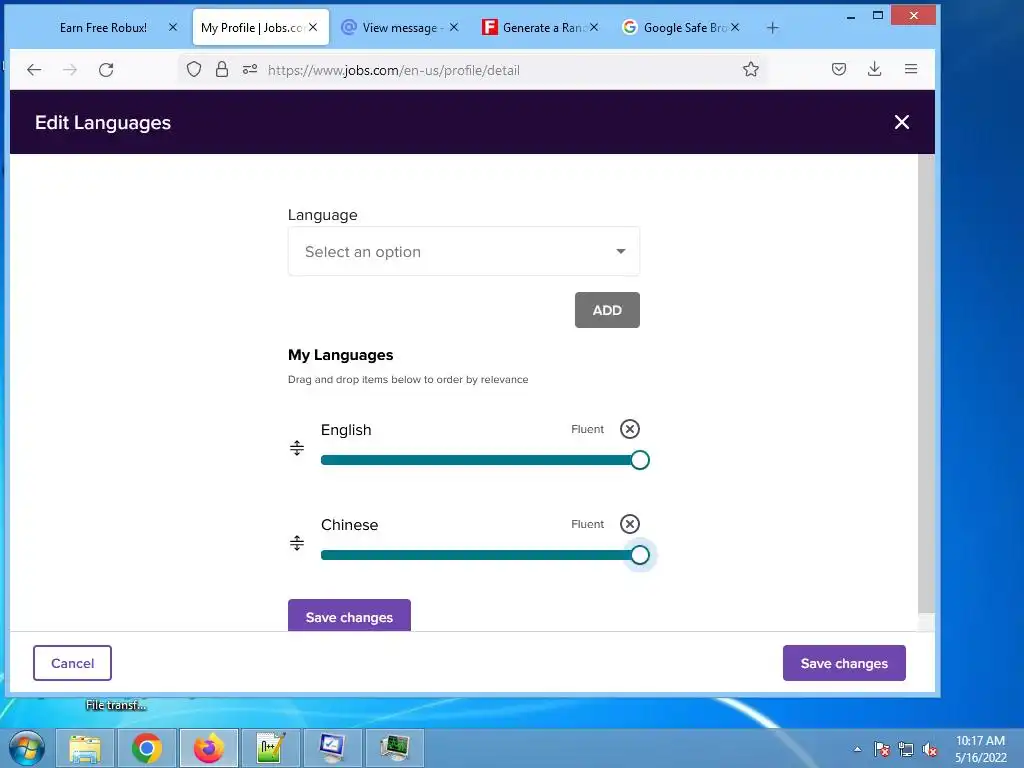The width and height of the screenshot is (1024, 768).
Task: Open Windows Explorer from the taskbar
Action: (x=85, y=748)
